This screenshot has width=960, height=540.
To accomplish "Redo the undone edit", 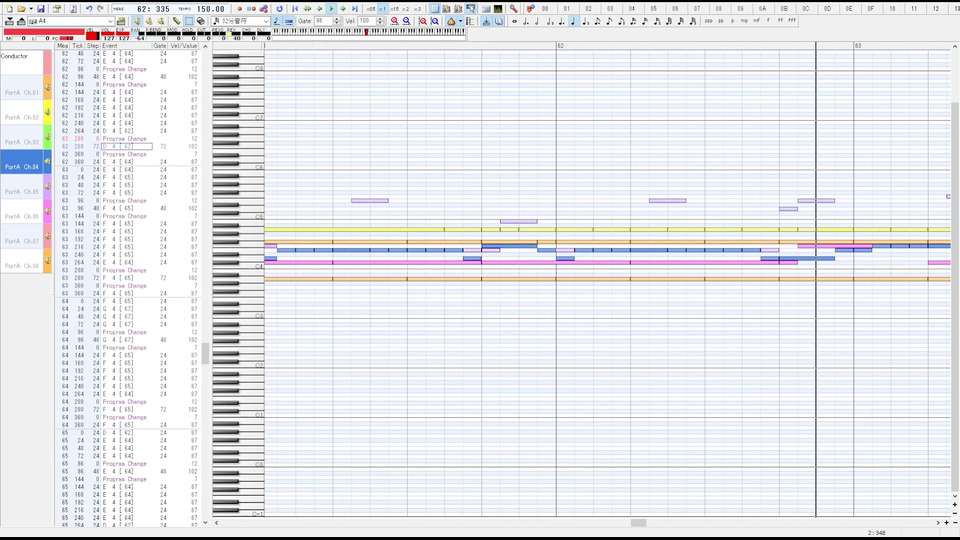I will coord(100,9).
